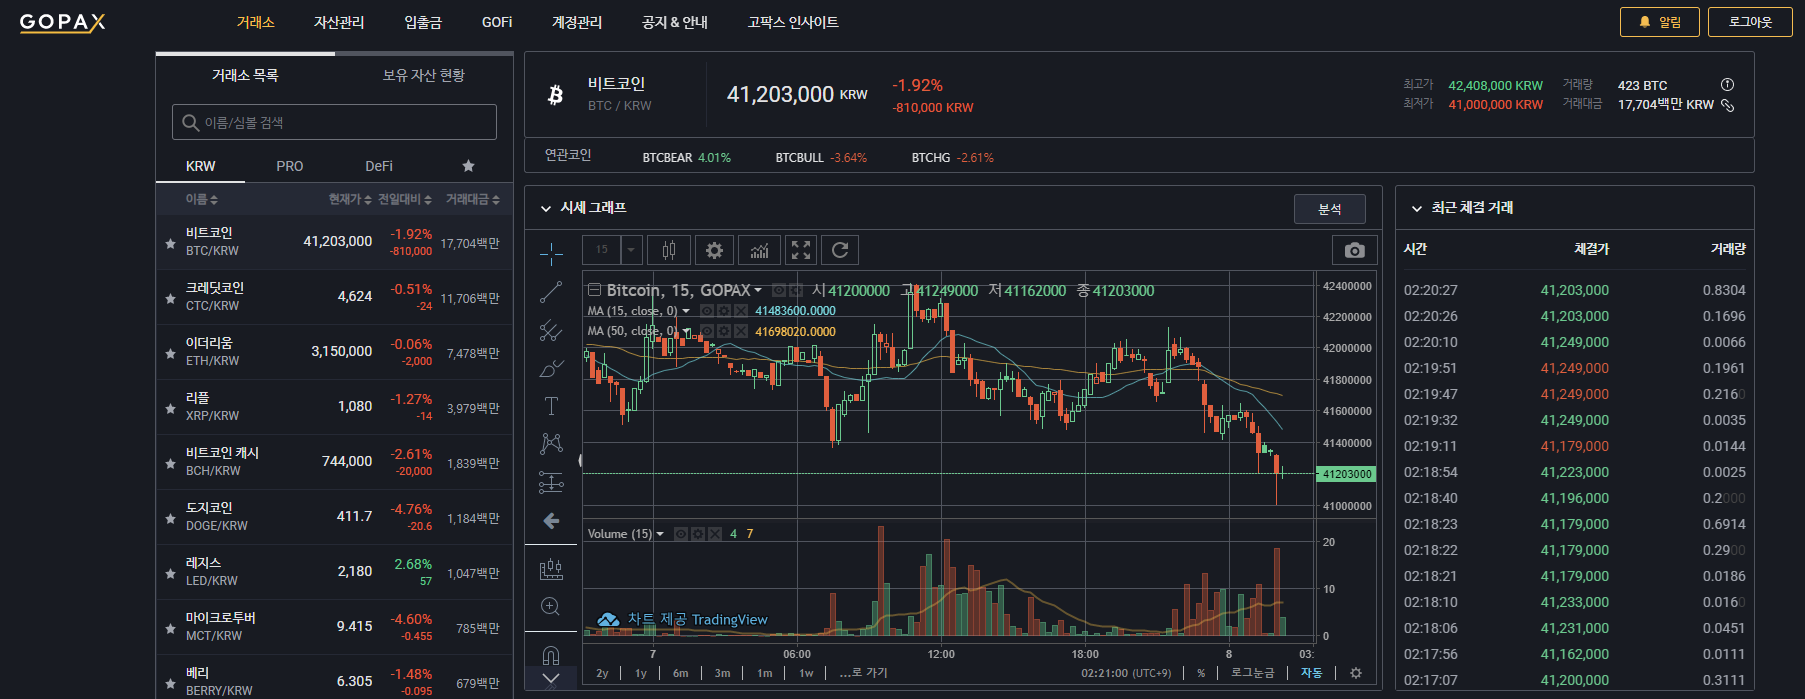Screen dimensions: 1805x699
Task: Toggle favorite star for 이더리움 ETH/KRW
Action: click(170, 353)
